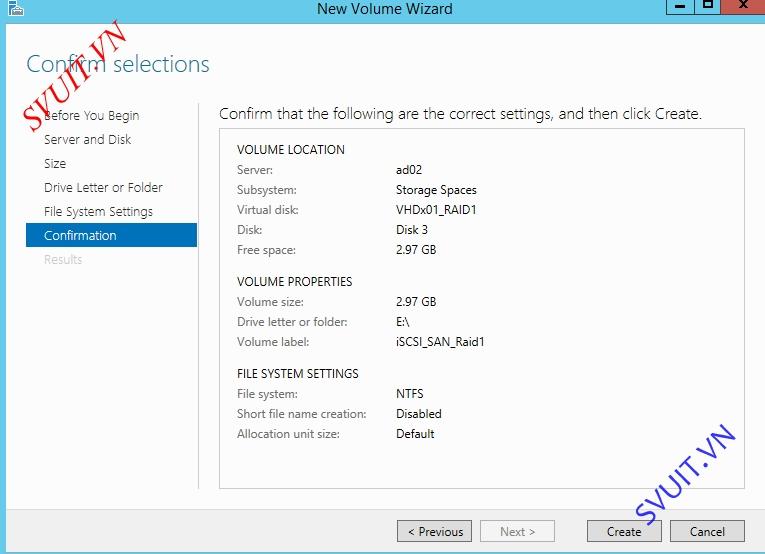Click the drive letter value 'E:\'
The image size is (765, 554).
tap(403, 322)
